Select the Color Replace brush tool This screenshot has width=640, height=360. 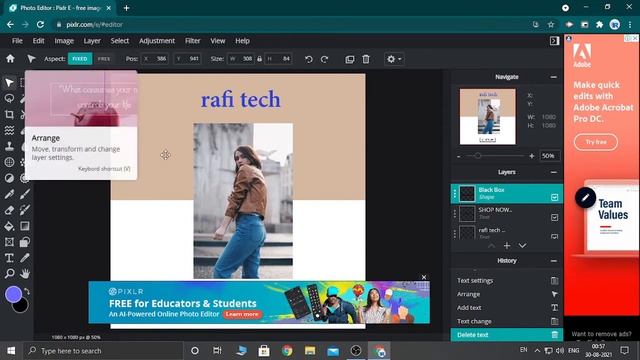pyautogui.click(x=25, y=210)
